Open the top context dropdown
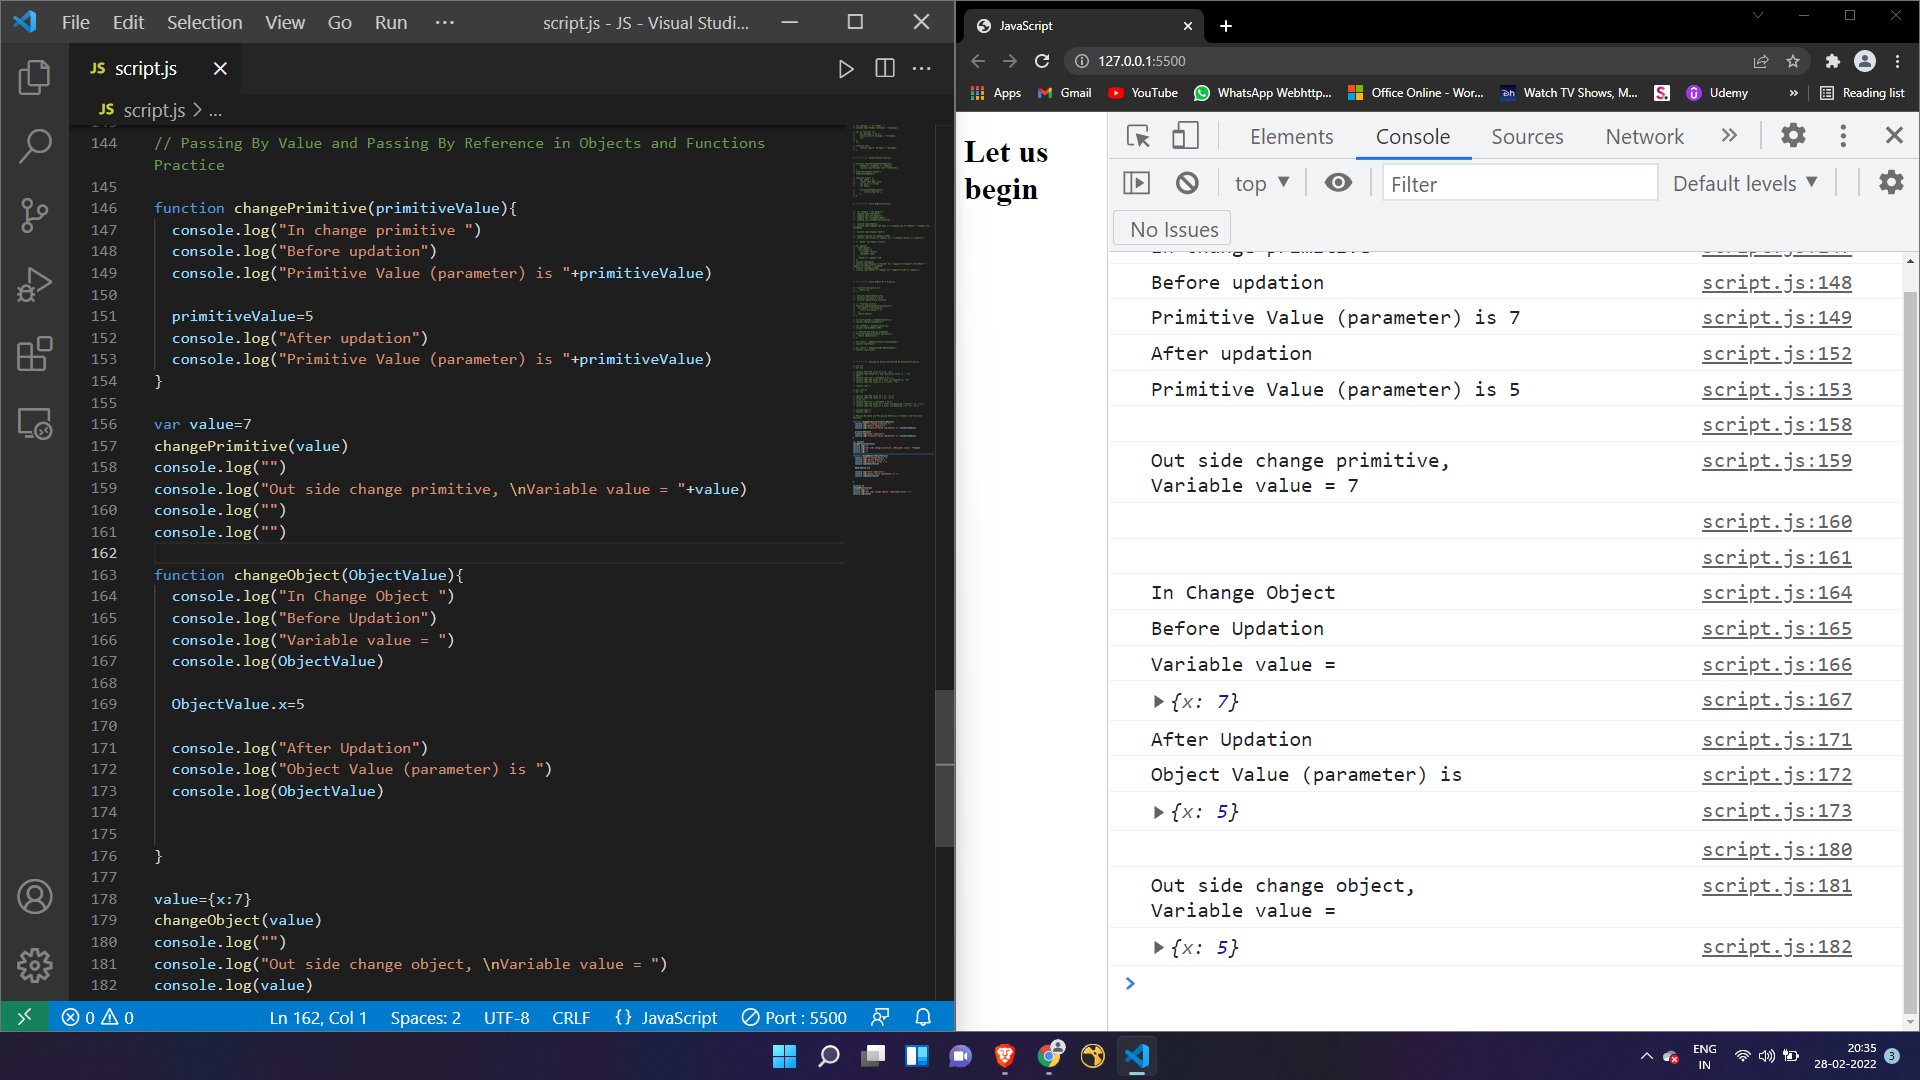Image resolution: width=1920 pixels, height=1080 pixels. [x=1261, y=183]
